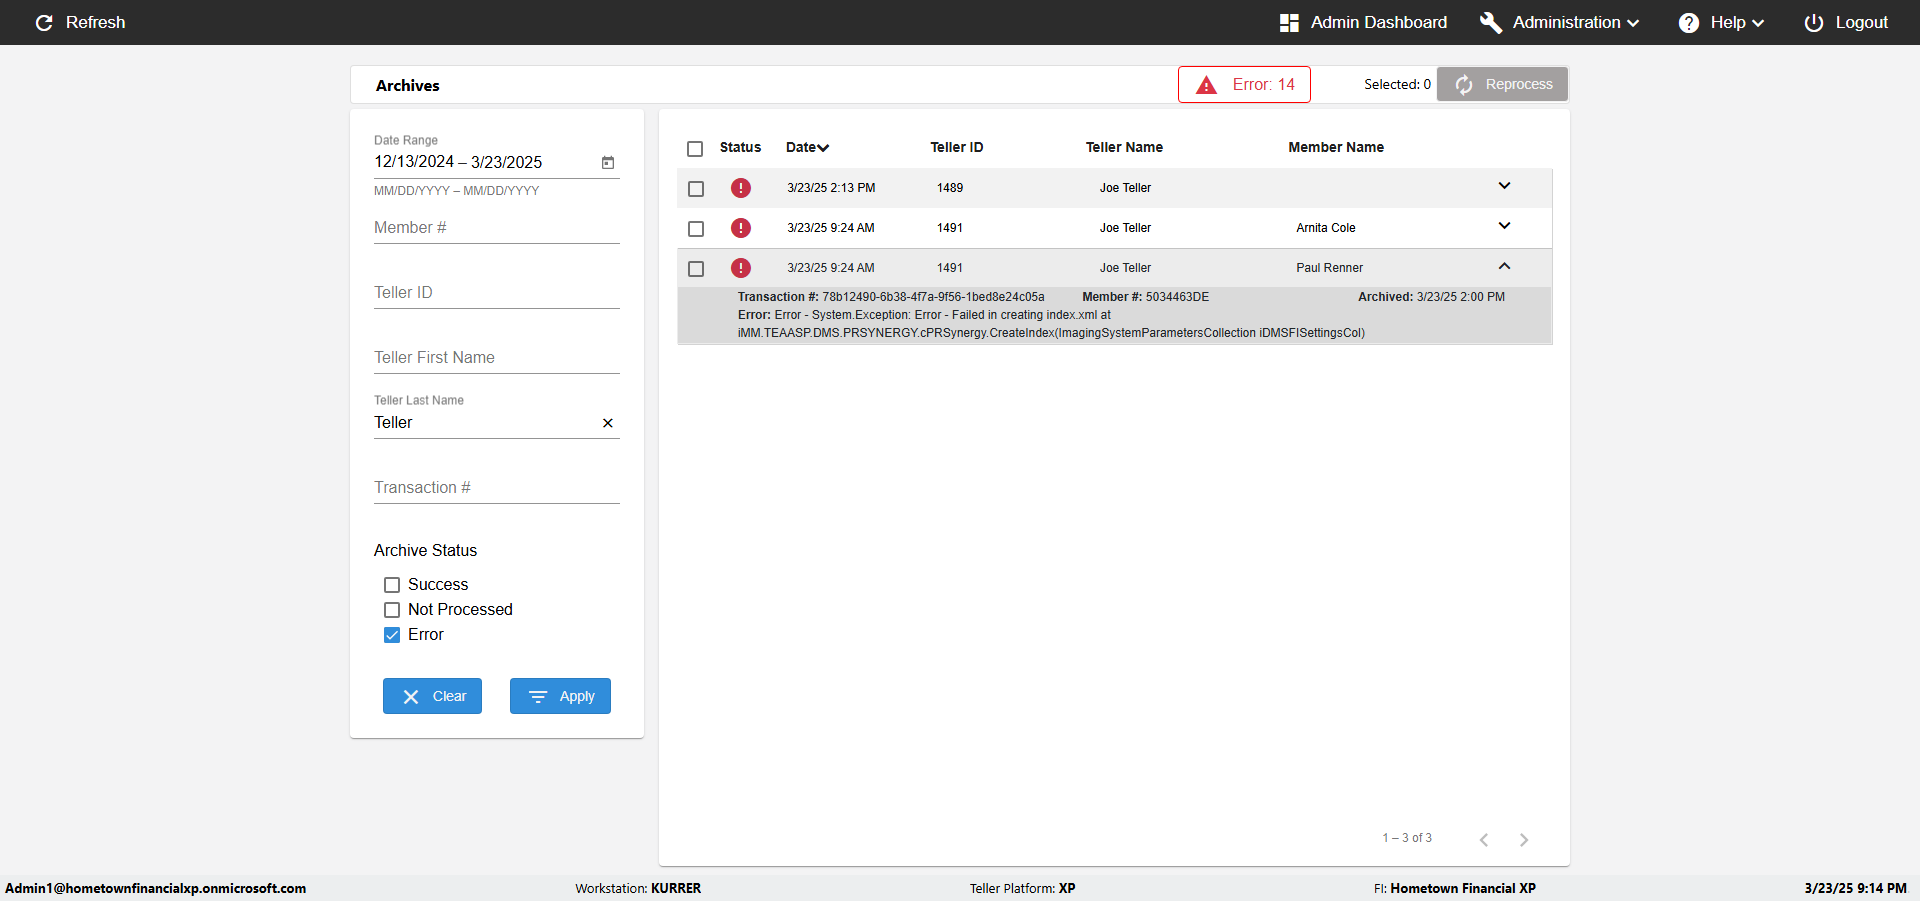Check the Arnita Cole row checkbox
Image resolution: width=1920 pixels, height=901 pixels.
(696, 229)
